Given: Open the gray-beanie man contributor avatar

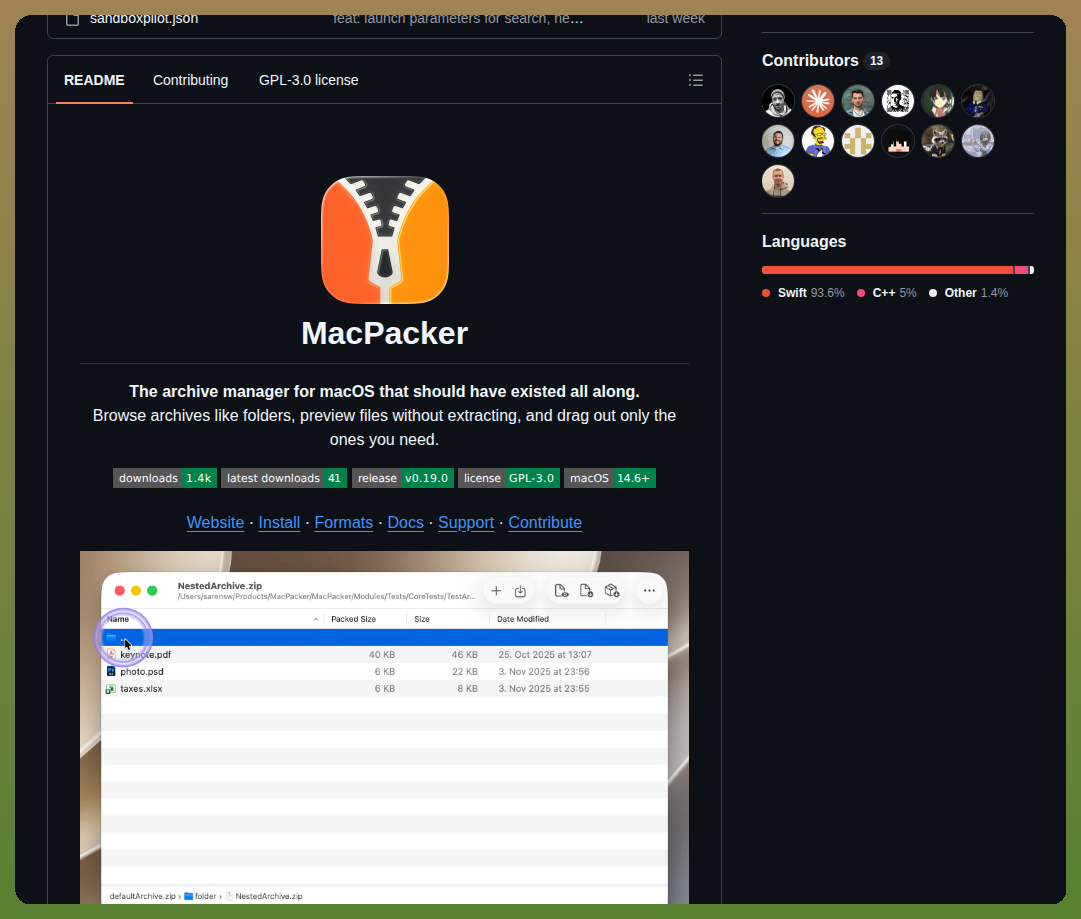Looking at the screenshot, I should [778, 101].
